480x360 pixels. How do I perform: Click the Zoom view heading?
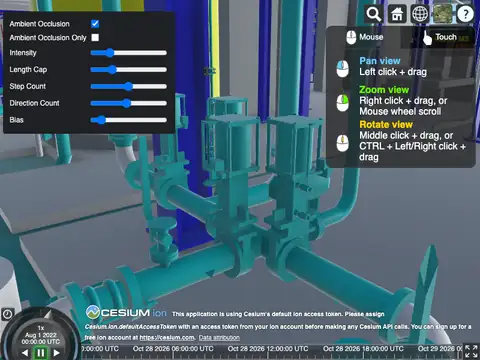384,90
